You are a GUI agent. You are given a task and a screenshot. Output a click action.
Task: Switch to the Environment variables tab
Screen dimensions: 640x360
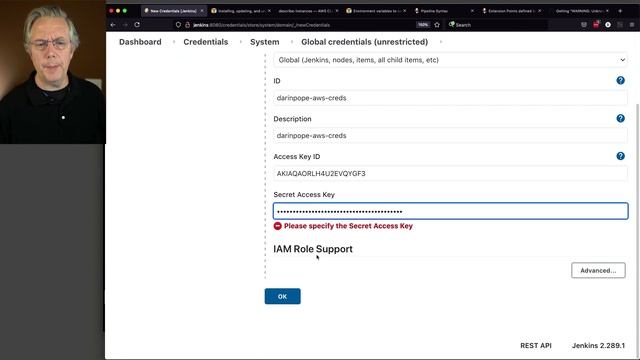click(376, 11)
